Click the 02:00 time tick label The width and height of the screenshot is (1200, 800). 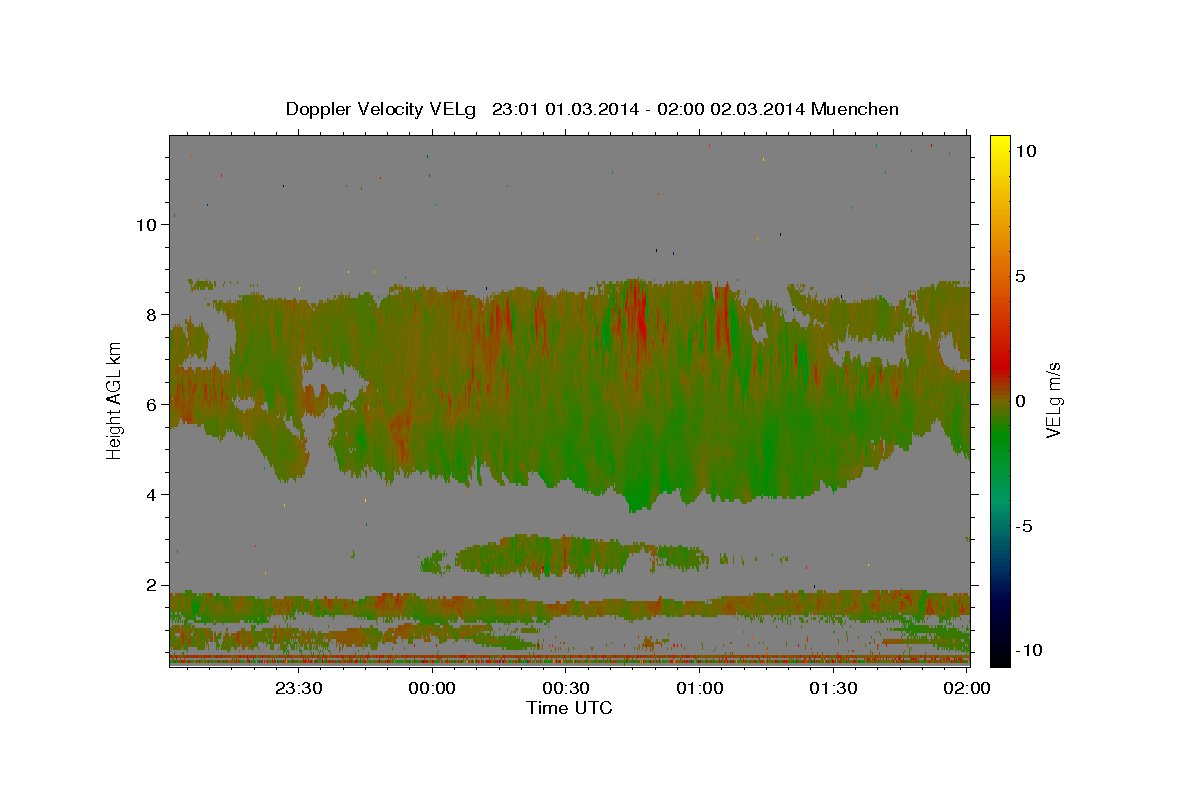pyautogui.click(x=966, y=689)
